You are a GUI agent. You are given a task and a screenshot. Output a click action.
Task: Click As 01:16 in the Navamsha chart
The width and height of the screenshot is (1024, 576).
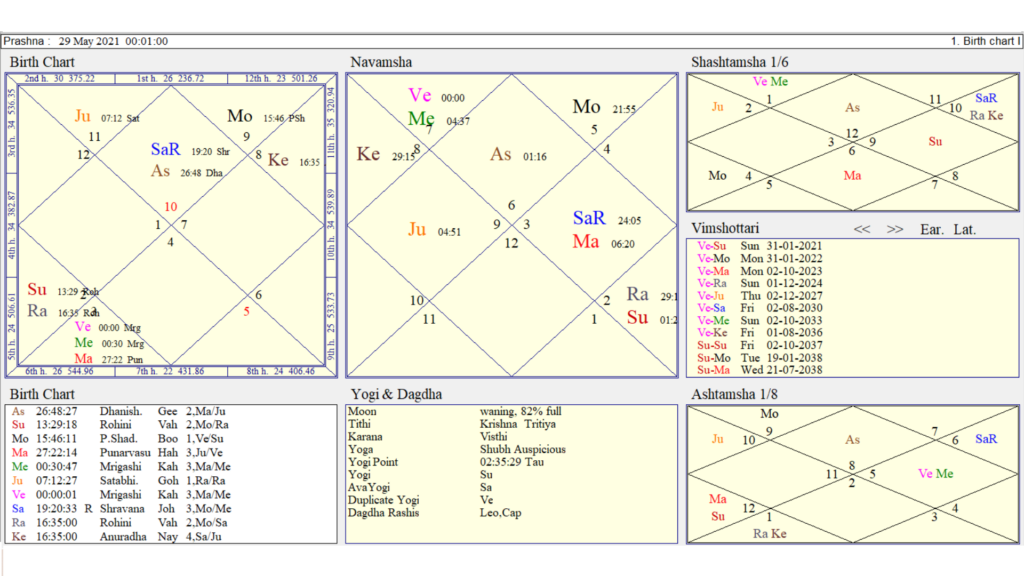(519, 155)
